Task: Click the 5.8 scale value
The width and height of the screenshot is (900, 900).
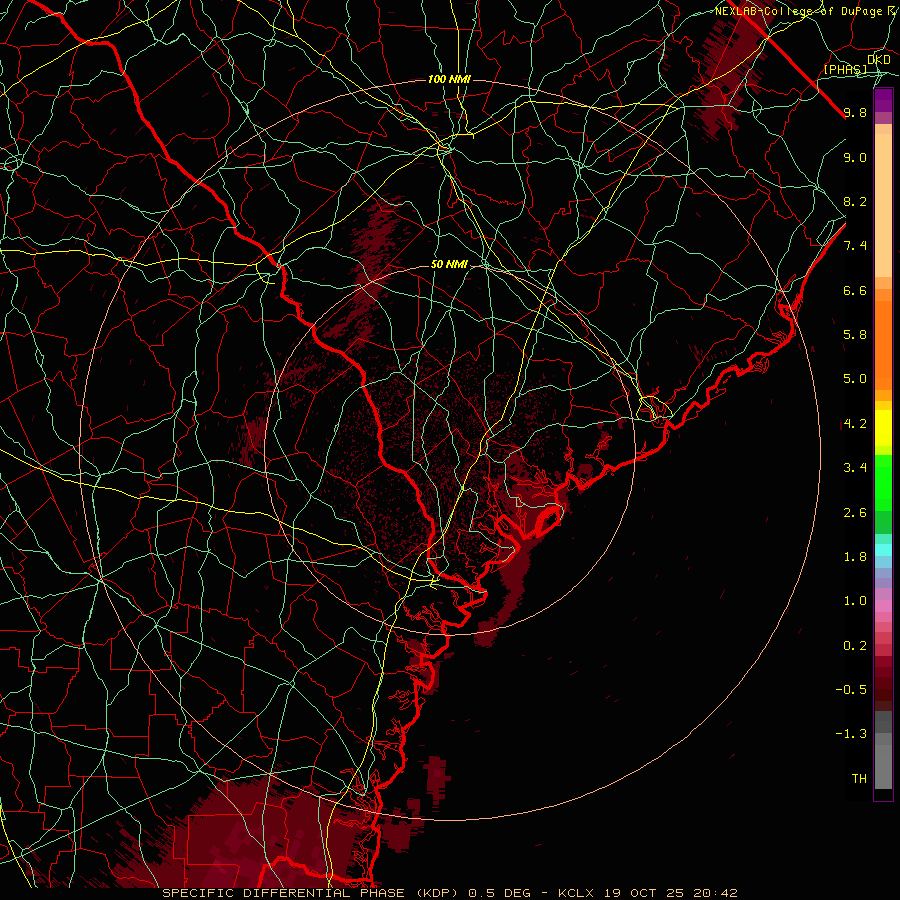Action: 855,335
